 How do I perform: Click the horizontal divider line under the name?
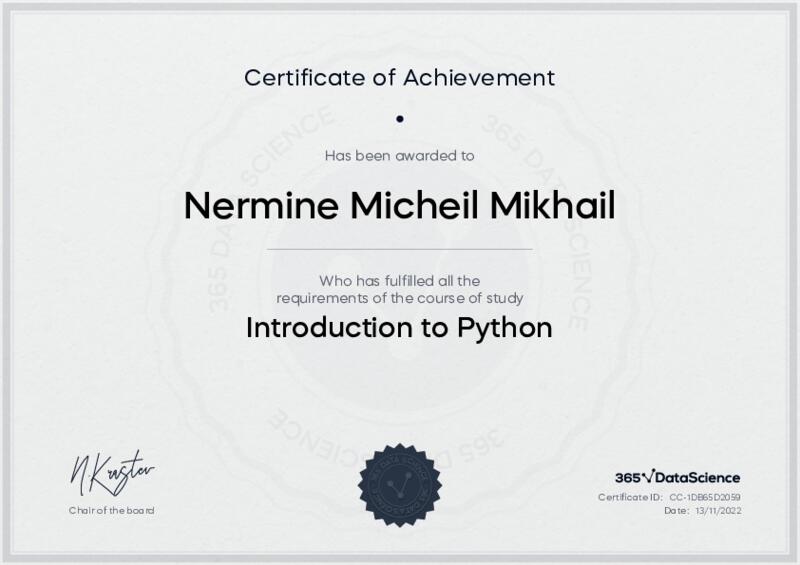point(399,248)
